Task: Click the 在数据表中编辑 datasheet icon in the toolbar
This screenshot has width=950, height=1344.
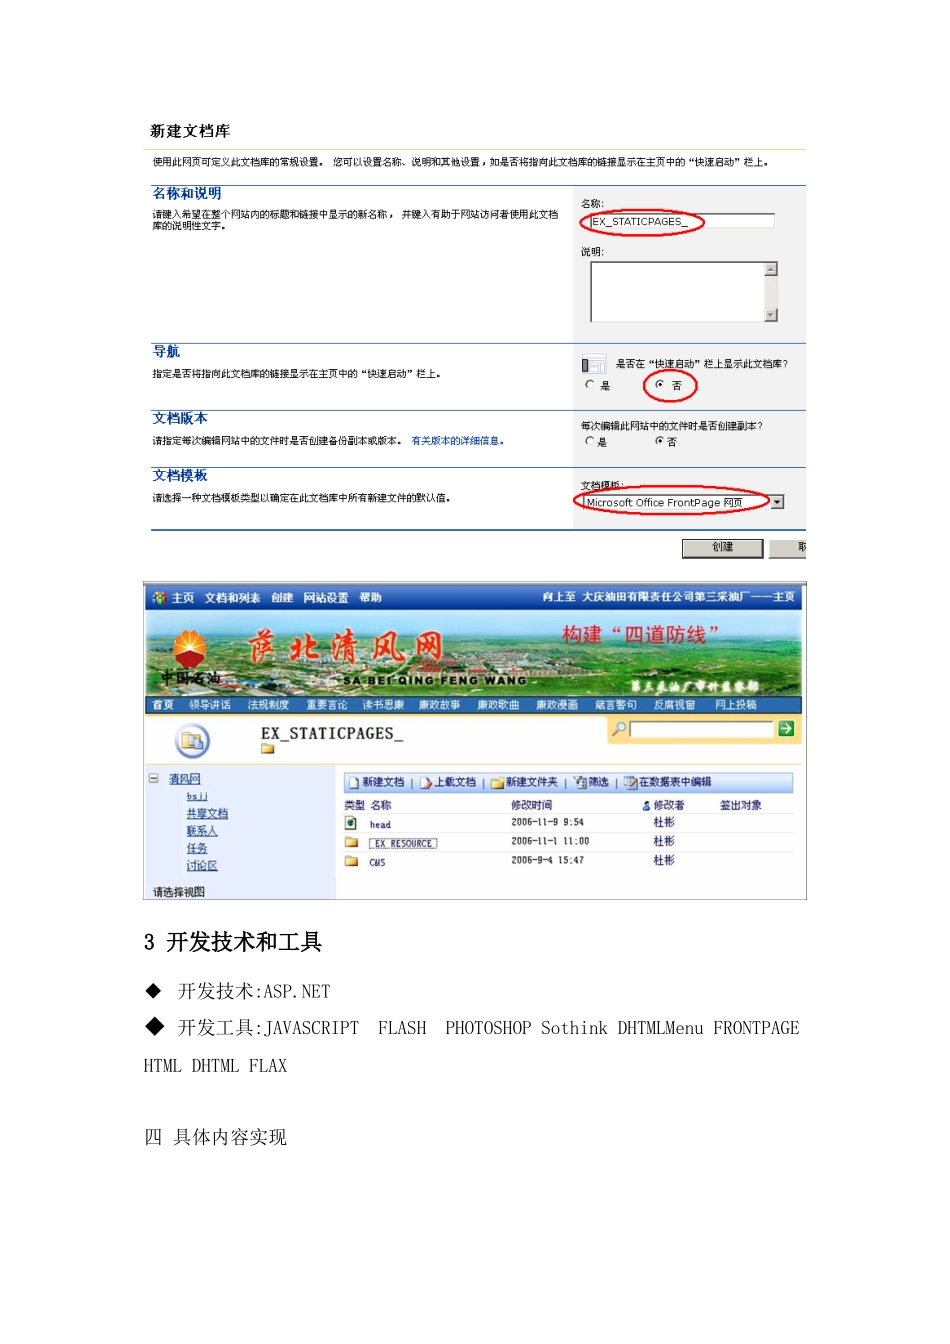Action: point(631,783)
